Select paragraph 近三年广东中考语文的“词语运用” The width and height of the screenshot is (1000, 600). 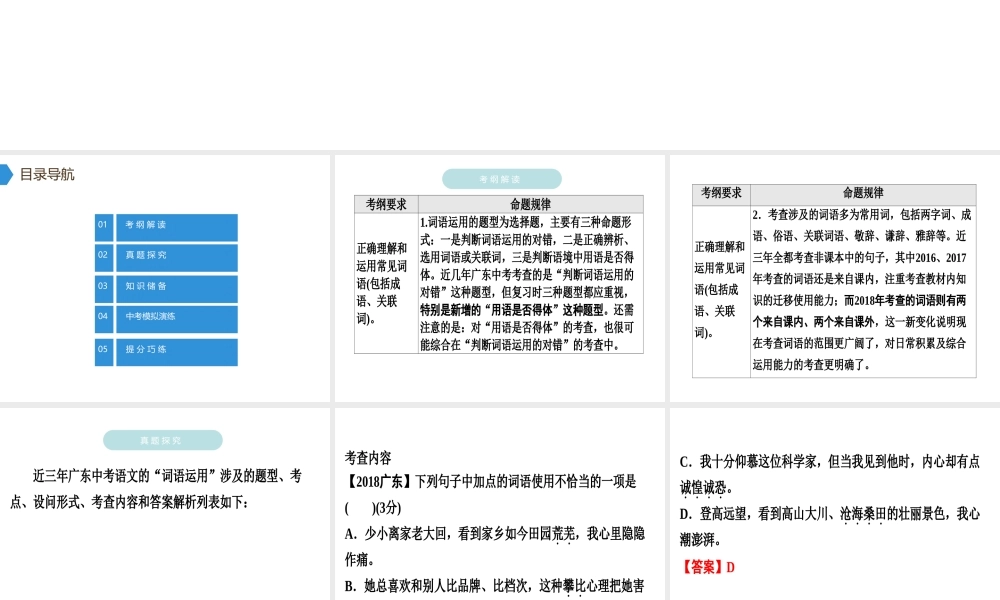point(156,489)
